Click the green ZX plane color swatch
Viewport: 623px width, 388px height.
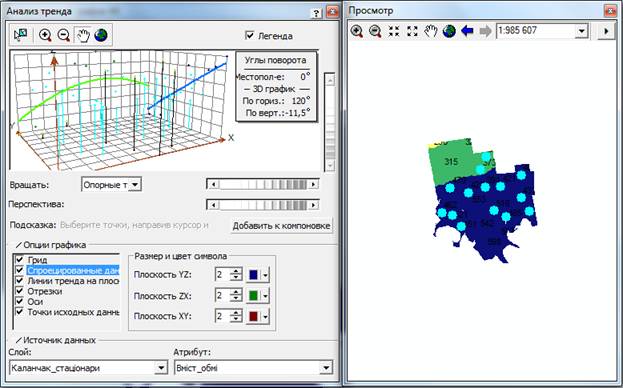click(253, 296)
